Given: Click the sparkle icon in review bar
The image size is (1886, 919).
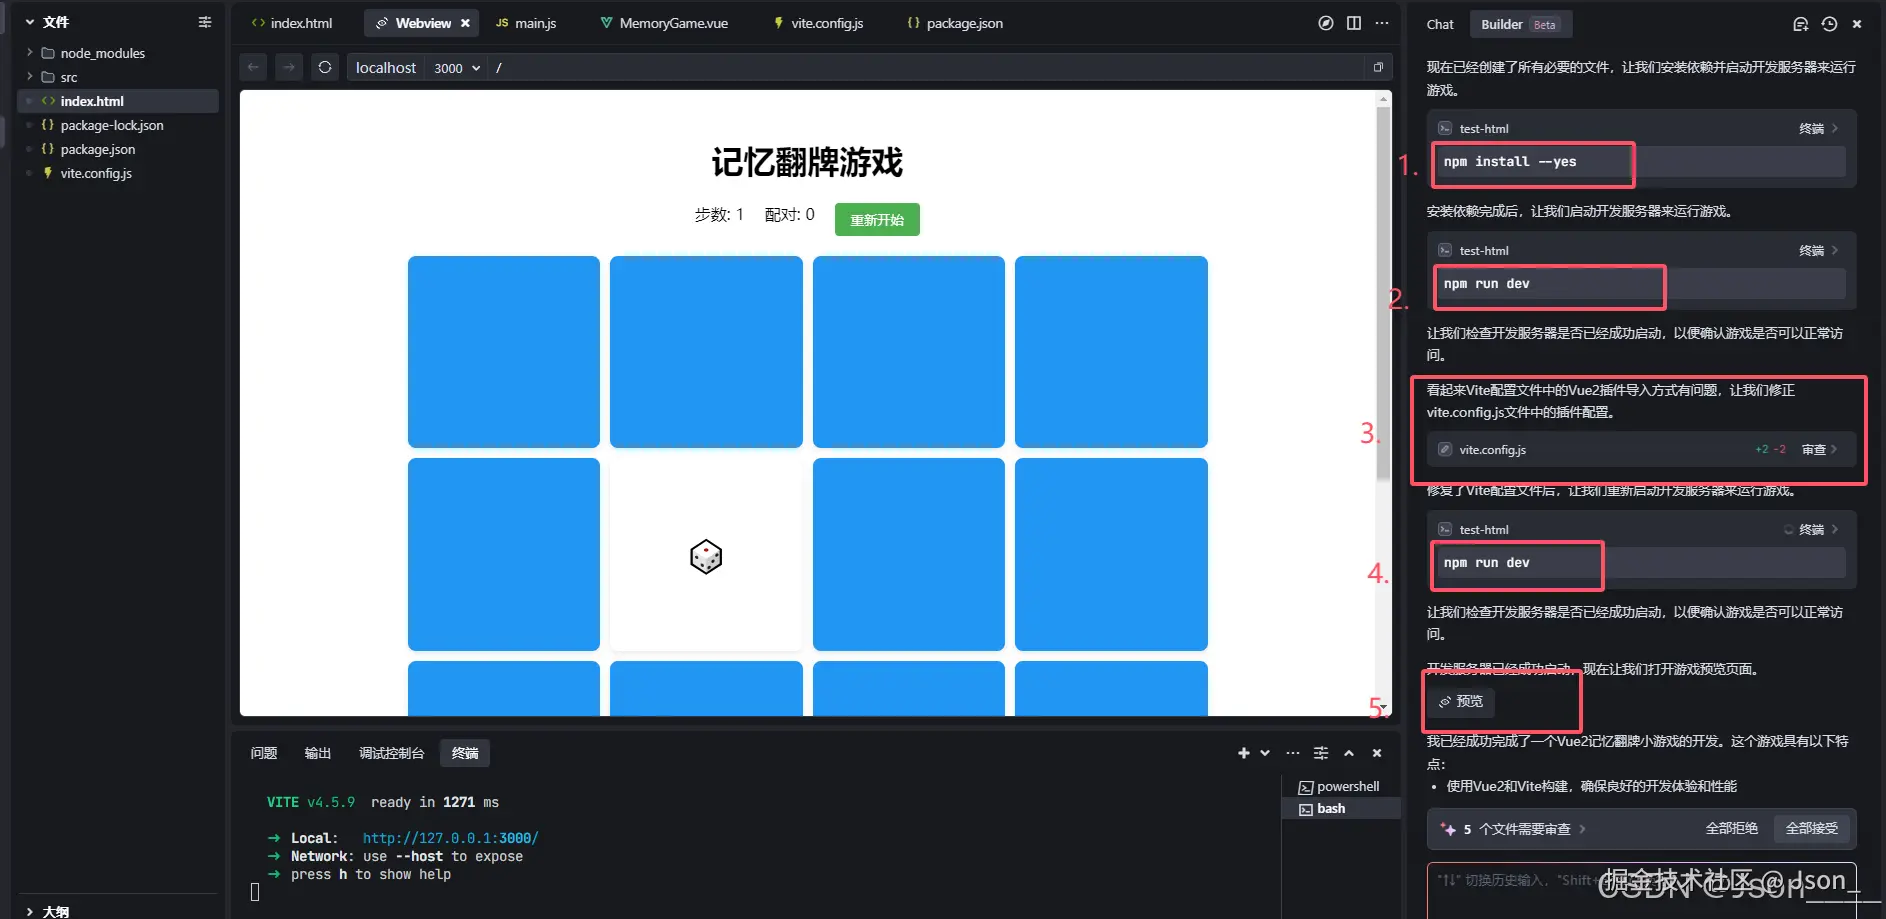Looking at the screenshot, I should [1448, 829].
